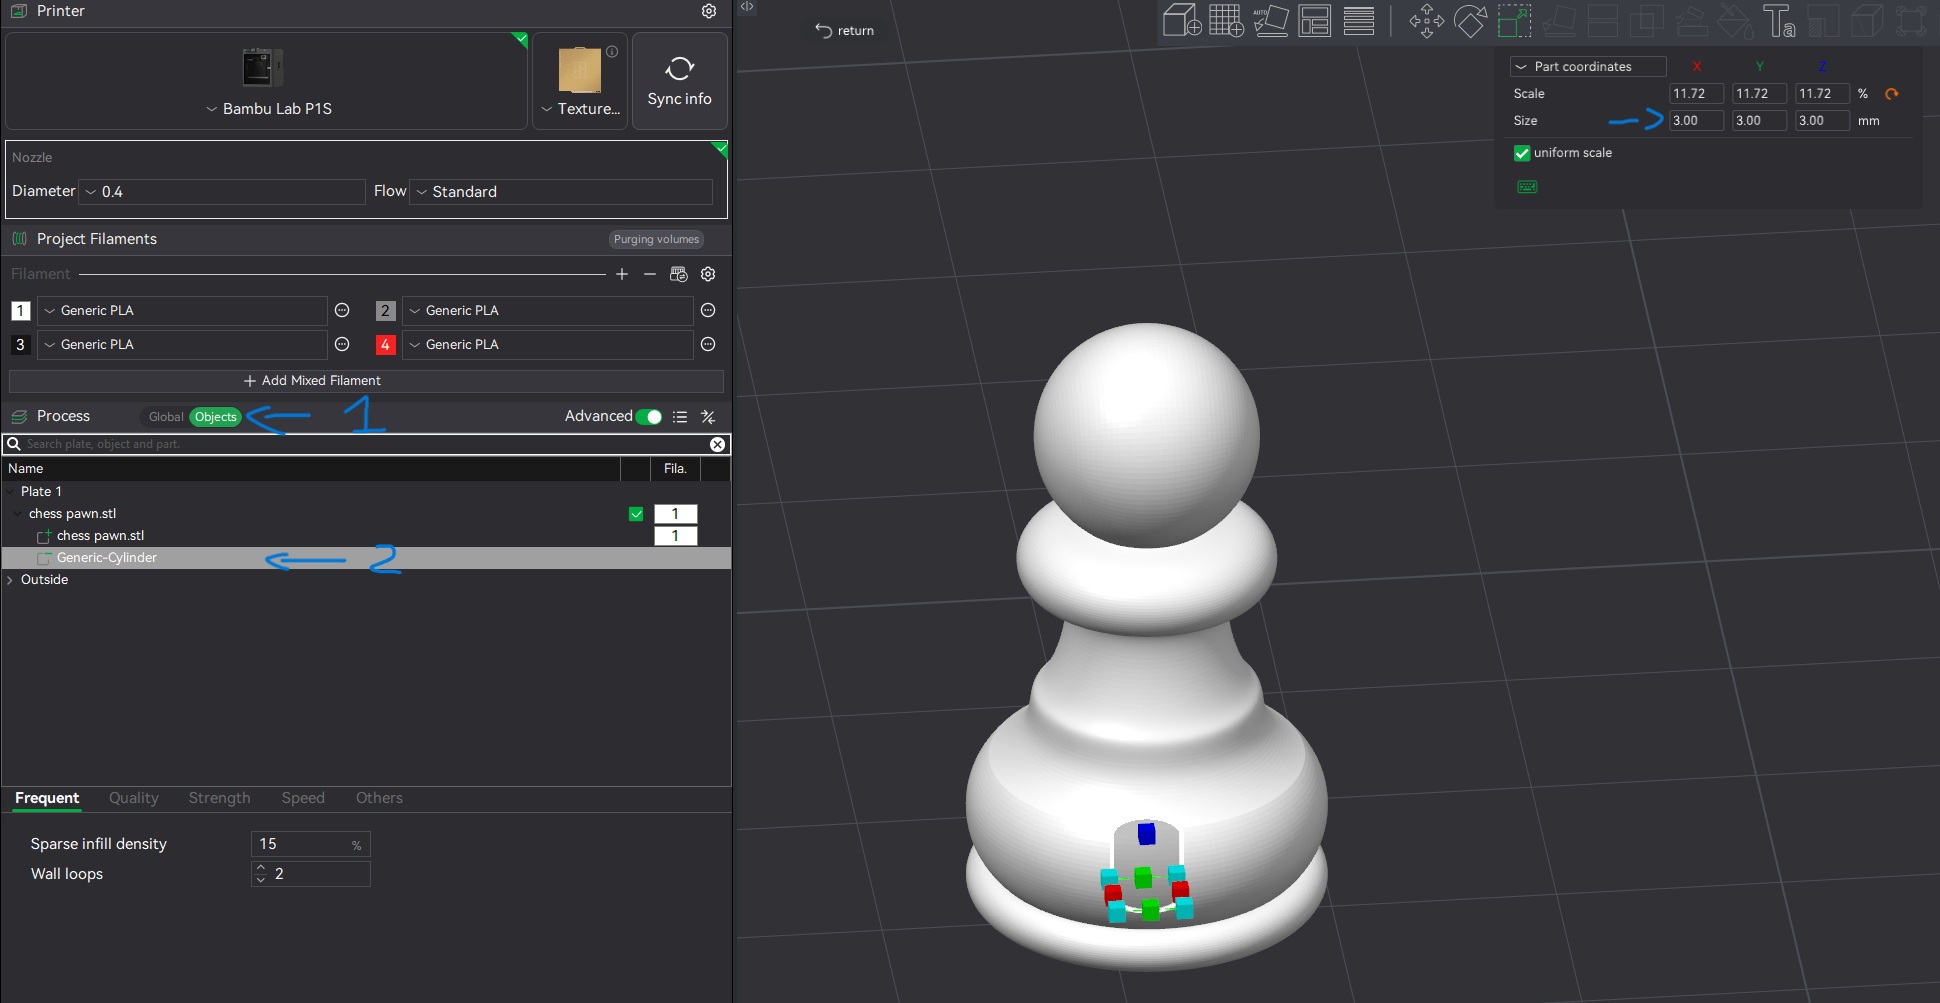1940x1003 pixels.
Task: Click the white filament 1 color swatch
Action: click(x=20, y=311)
